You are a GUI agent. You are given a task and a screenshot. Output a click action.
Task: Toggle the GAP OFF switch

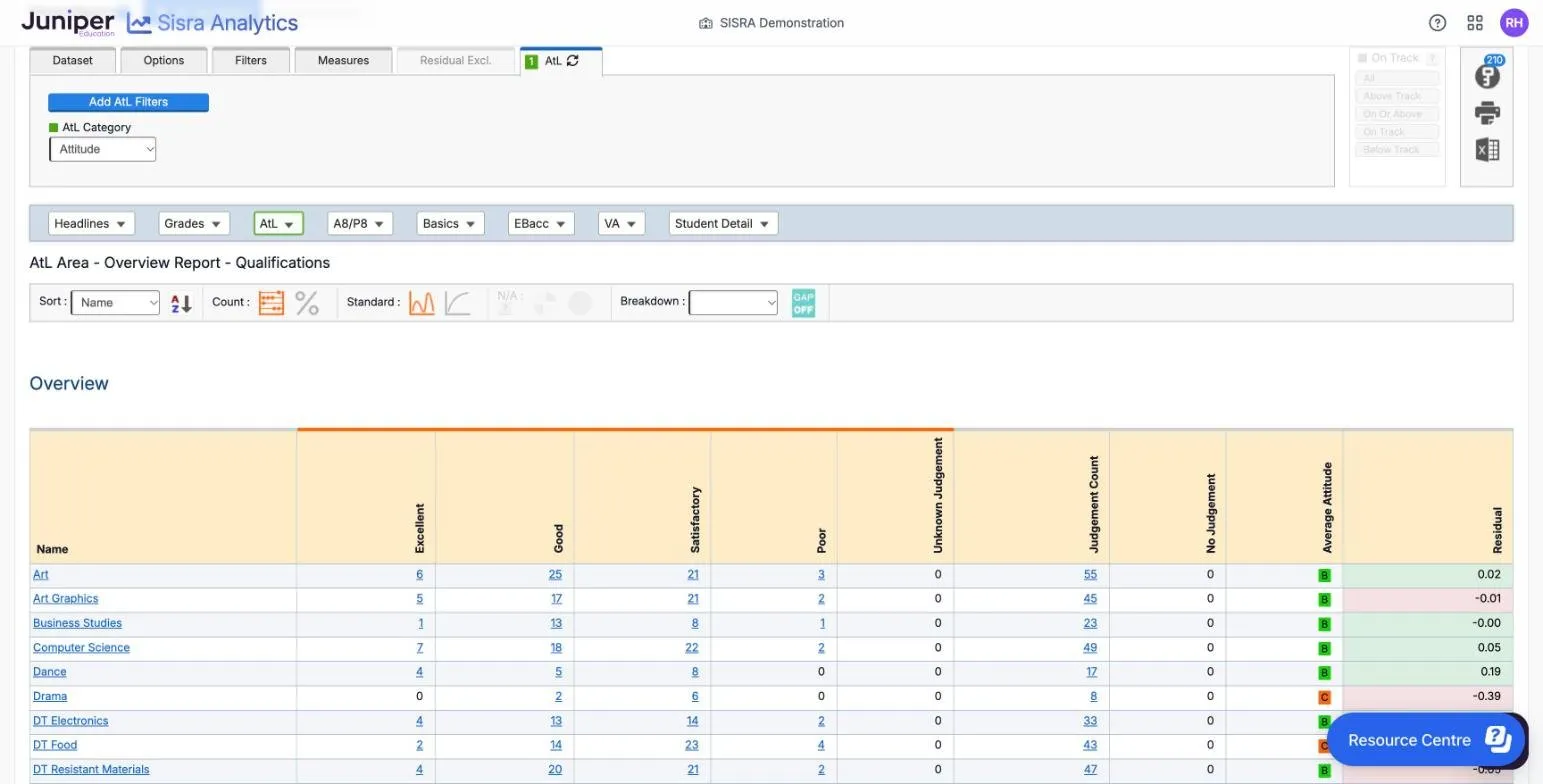click(x=803, y=303)
